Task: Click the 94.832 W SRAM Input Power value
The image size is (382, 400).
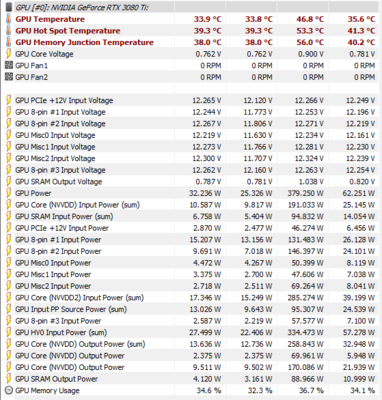Action: click(x=308, y=216)
